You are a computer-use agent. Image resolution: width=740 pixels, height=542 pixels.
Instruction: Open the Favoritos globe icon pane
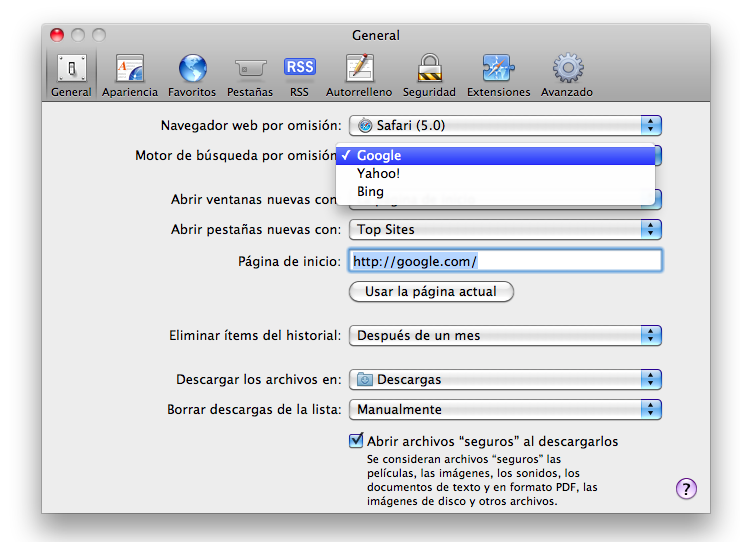(192, 76)
